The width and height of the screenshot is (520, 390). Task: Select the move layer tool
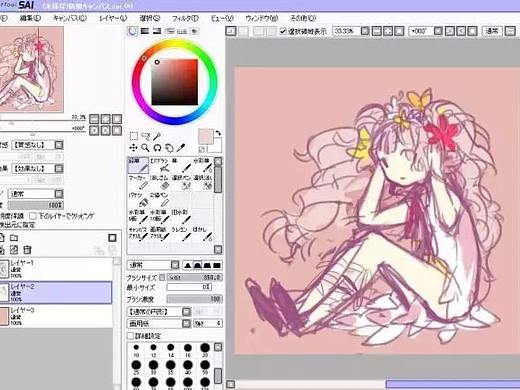[134, 148]
